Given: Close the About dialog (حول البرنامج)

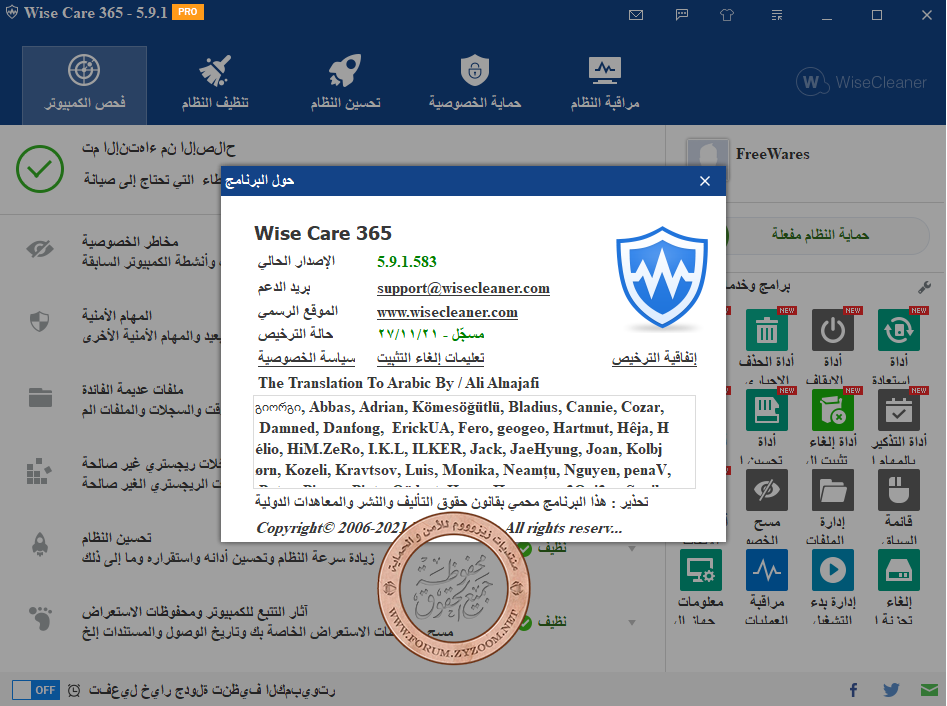Looking at the screenshot, I should [x=704, y=181].
